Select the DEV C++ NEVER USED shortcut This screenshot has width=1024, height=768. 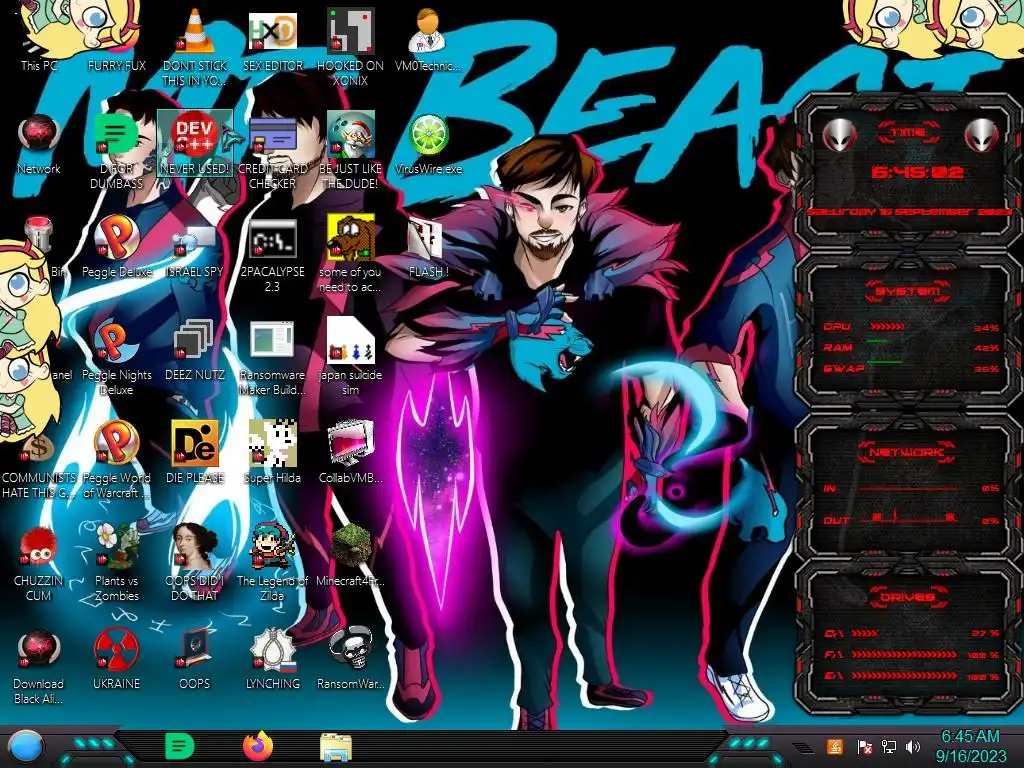click(195, 144)
